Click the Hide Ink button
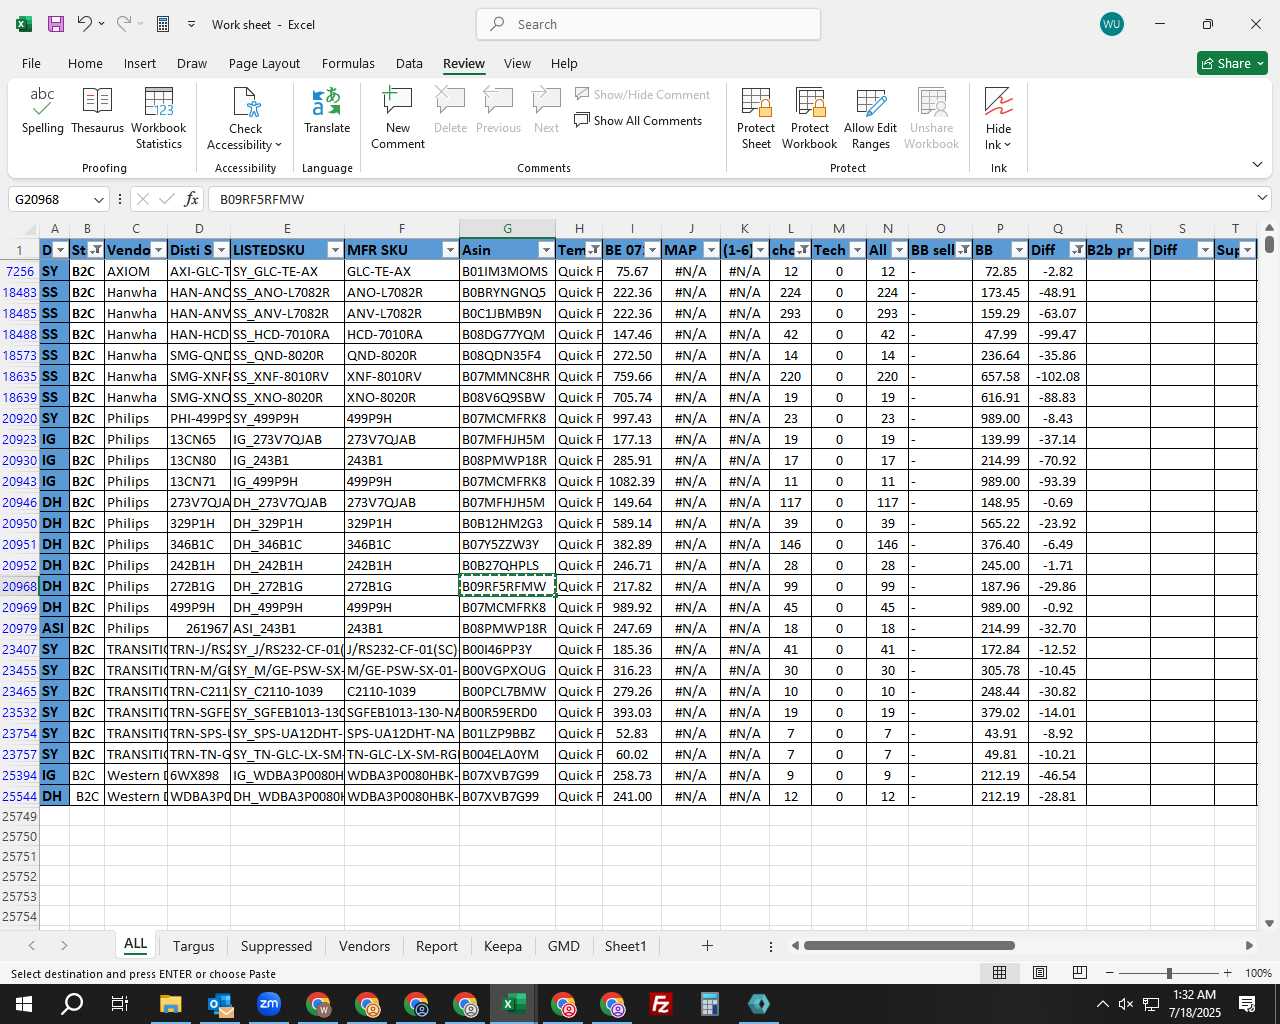1280x1024 pixels. [x=998, y=118]
